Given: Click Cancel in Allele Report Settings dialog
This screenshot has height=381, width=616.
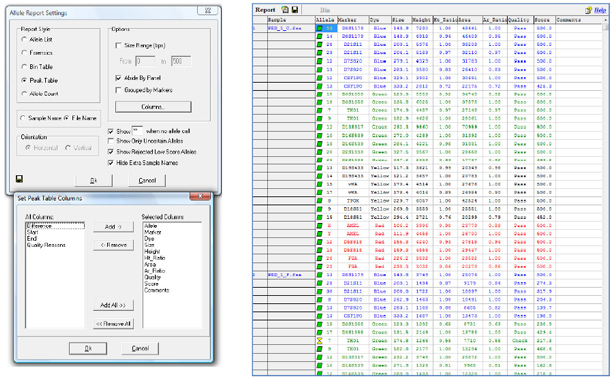Looking at the screenshot, I should [x=147, y=180].
